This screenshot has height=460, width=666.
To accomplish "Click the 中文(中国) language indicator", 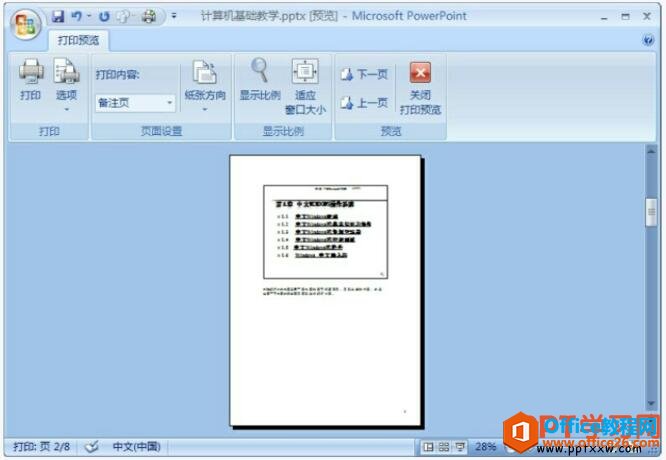I will click(136, 447).
